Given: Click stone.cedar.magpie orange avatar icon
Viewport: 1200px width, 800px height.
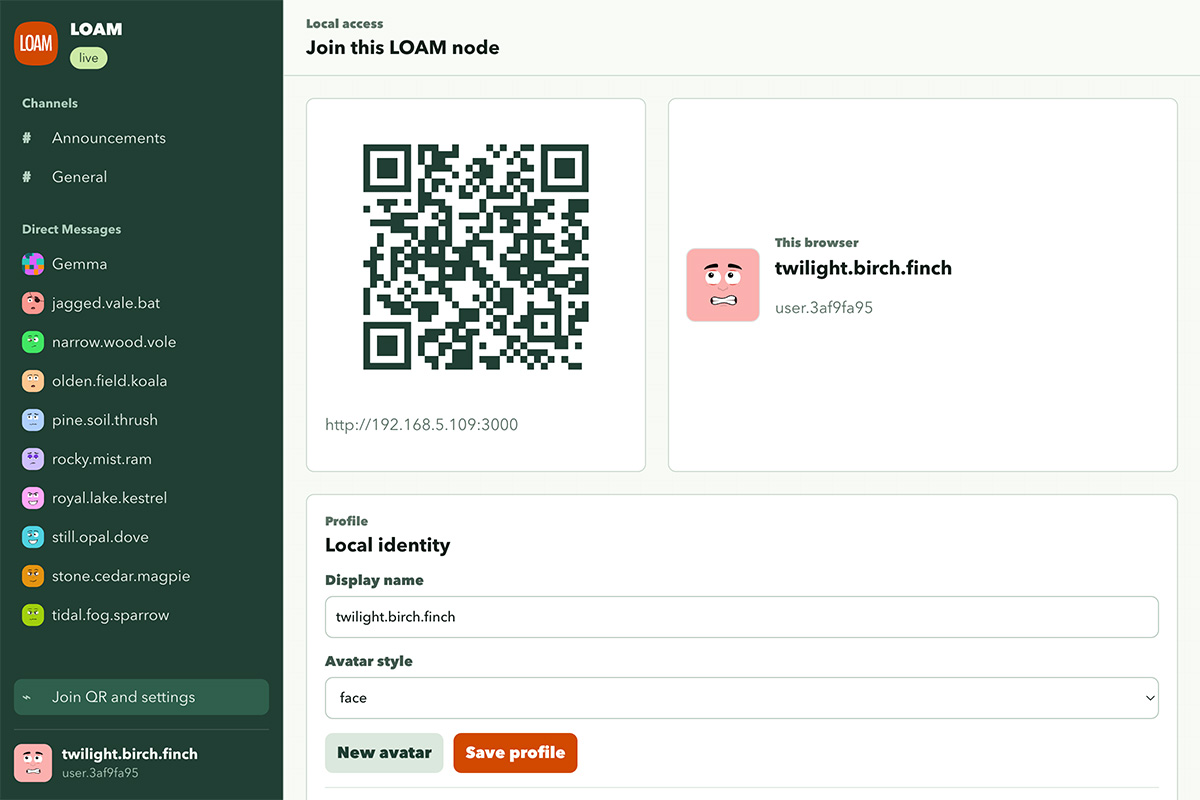Looking at the screenshot, I should click(x=33, y=576).
